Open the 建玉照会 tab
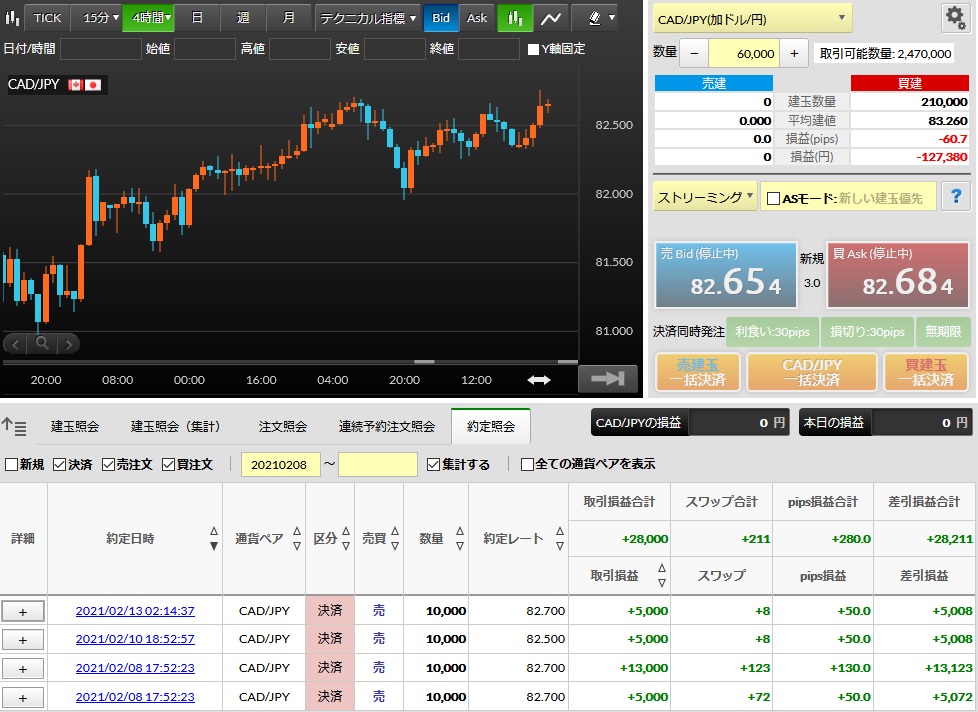 (x=75, y=426)
